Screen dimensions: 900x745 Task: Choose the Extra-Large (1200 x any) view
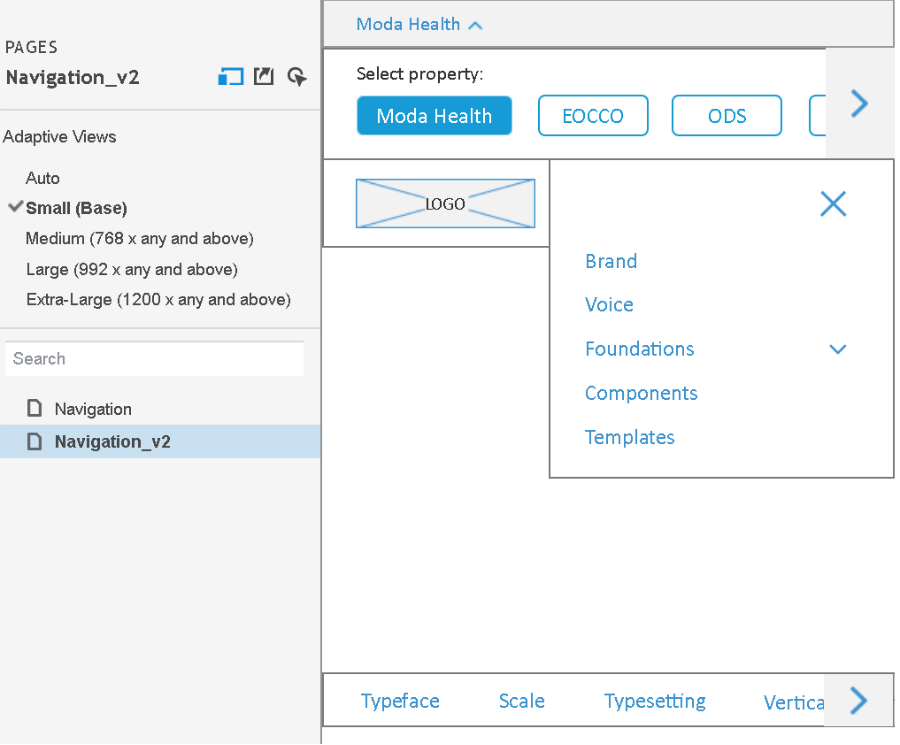point(158,300)
